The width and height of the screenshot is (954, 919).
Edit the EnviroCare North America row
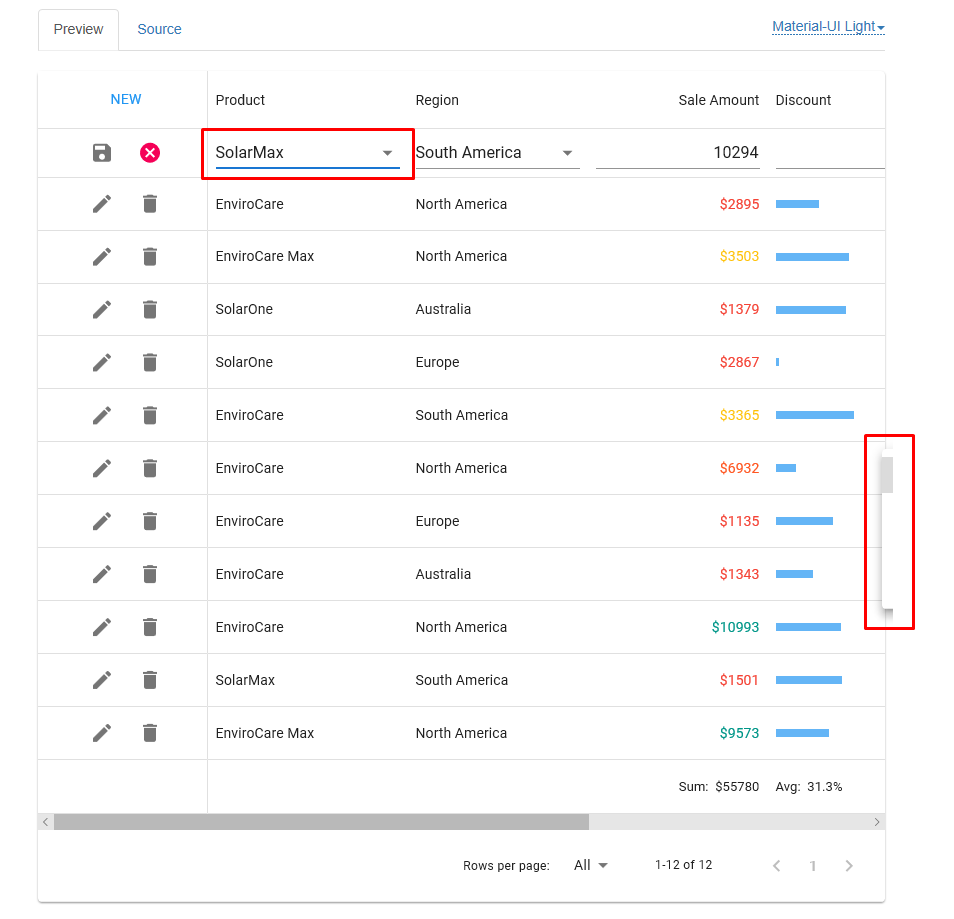pyautogui.click(x=101, y=204)
